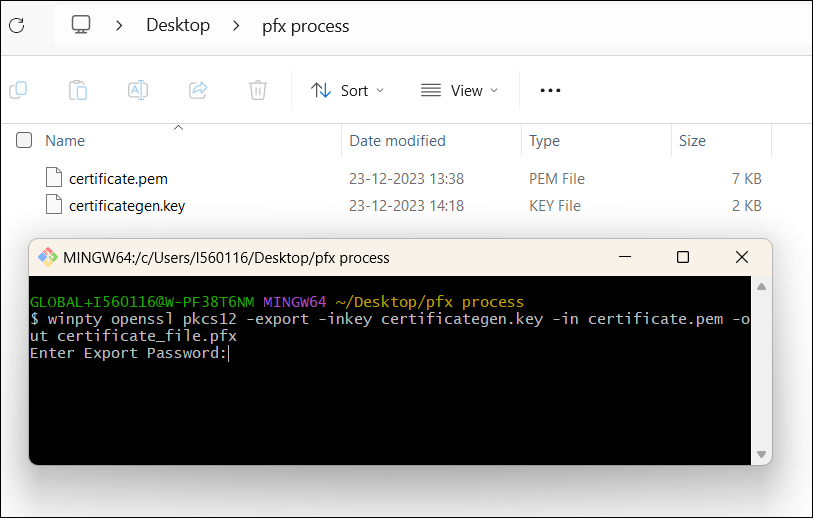Sort by the Size column header
Image resolution: width=813 pixels, height=518 pixels.
[x=692, y=141]
